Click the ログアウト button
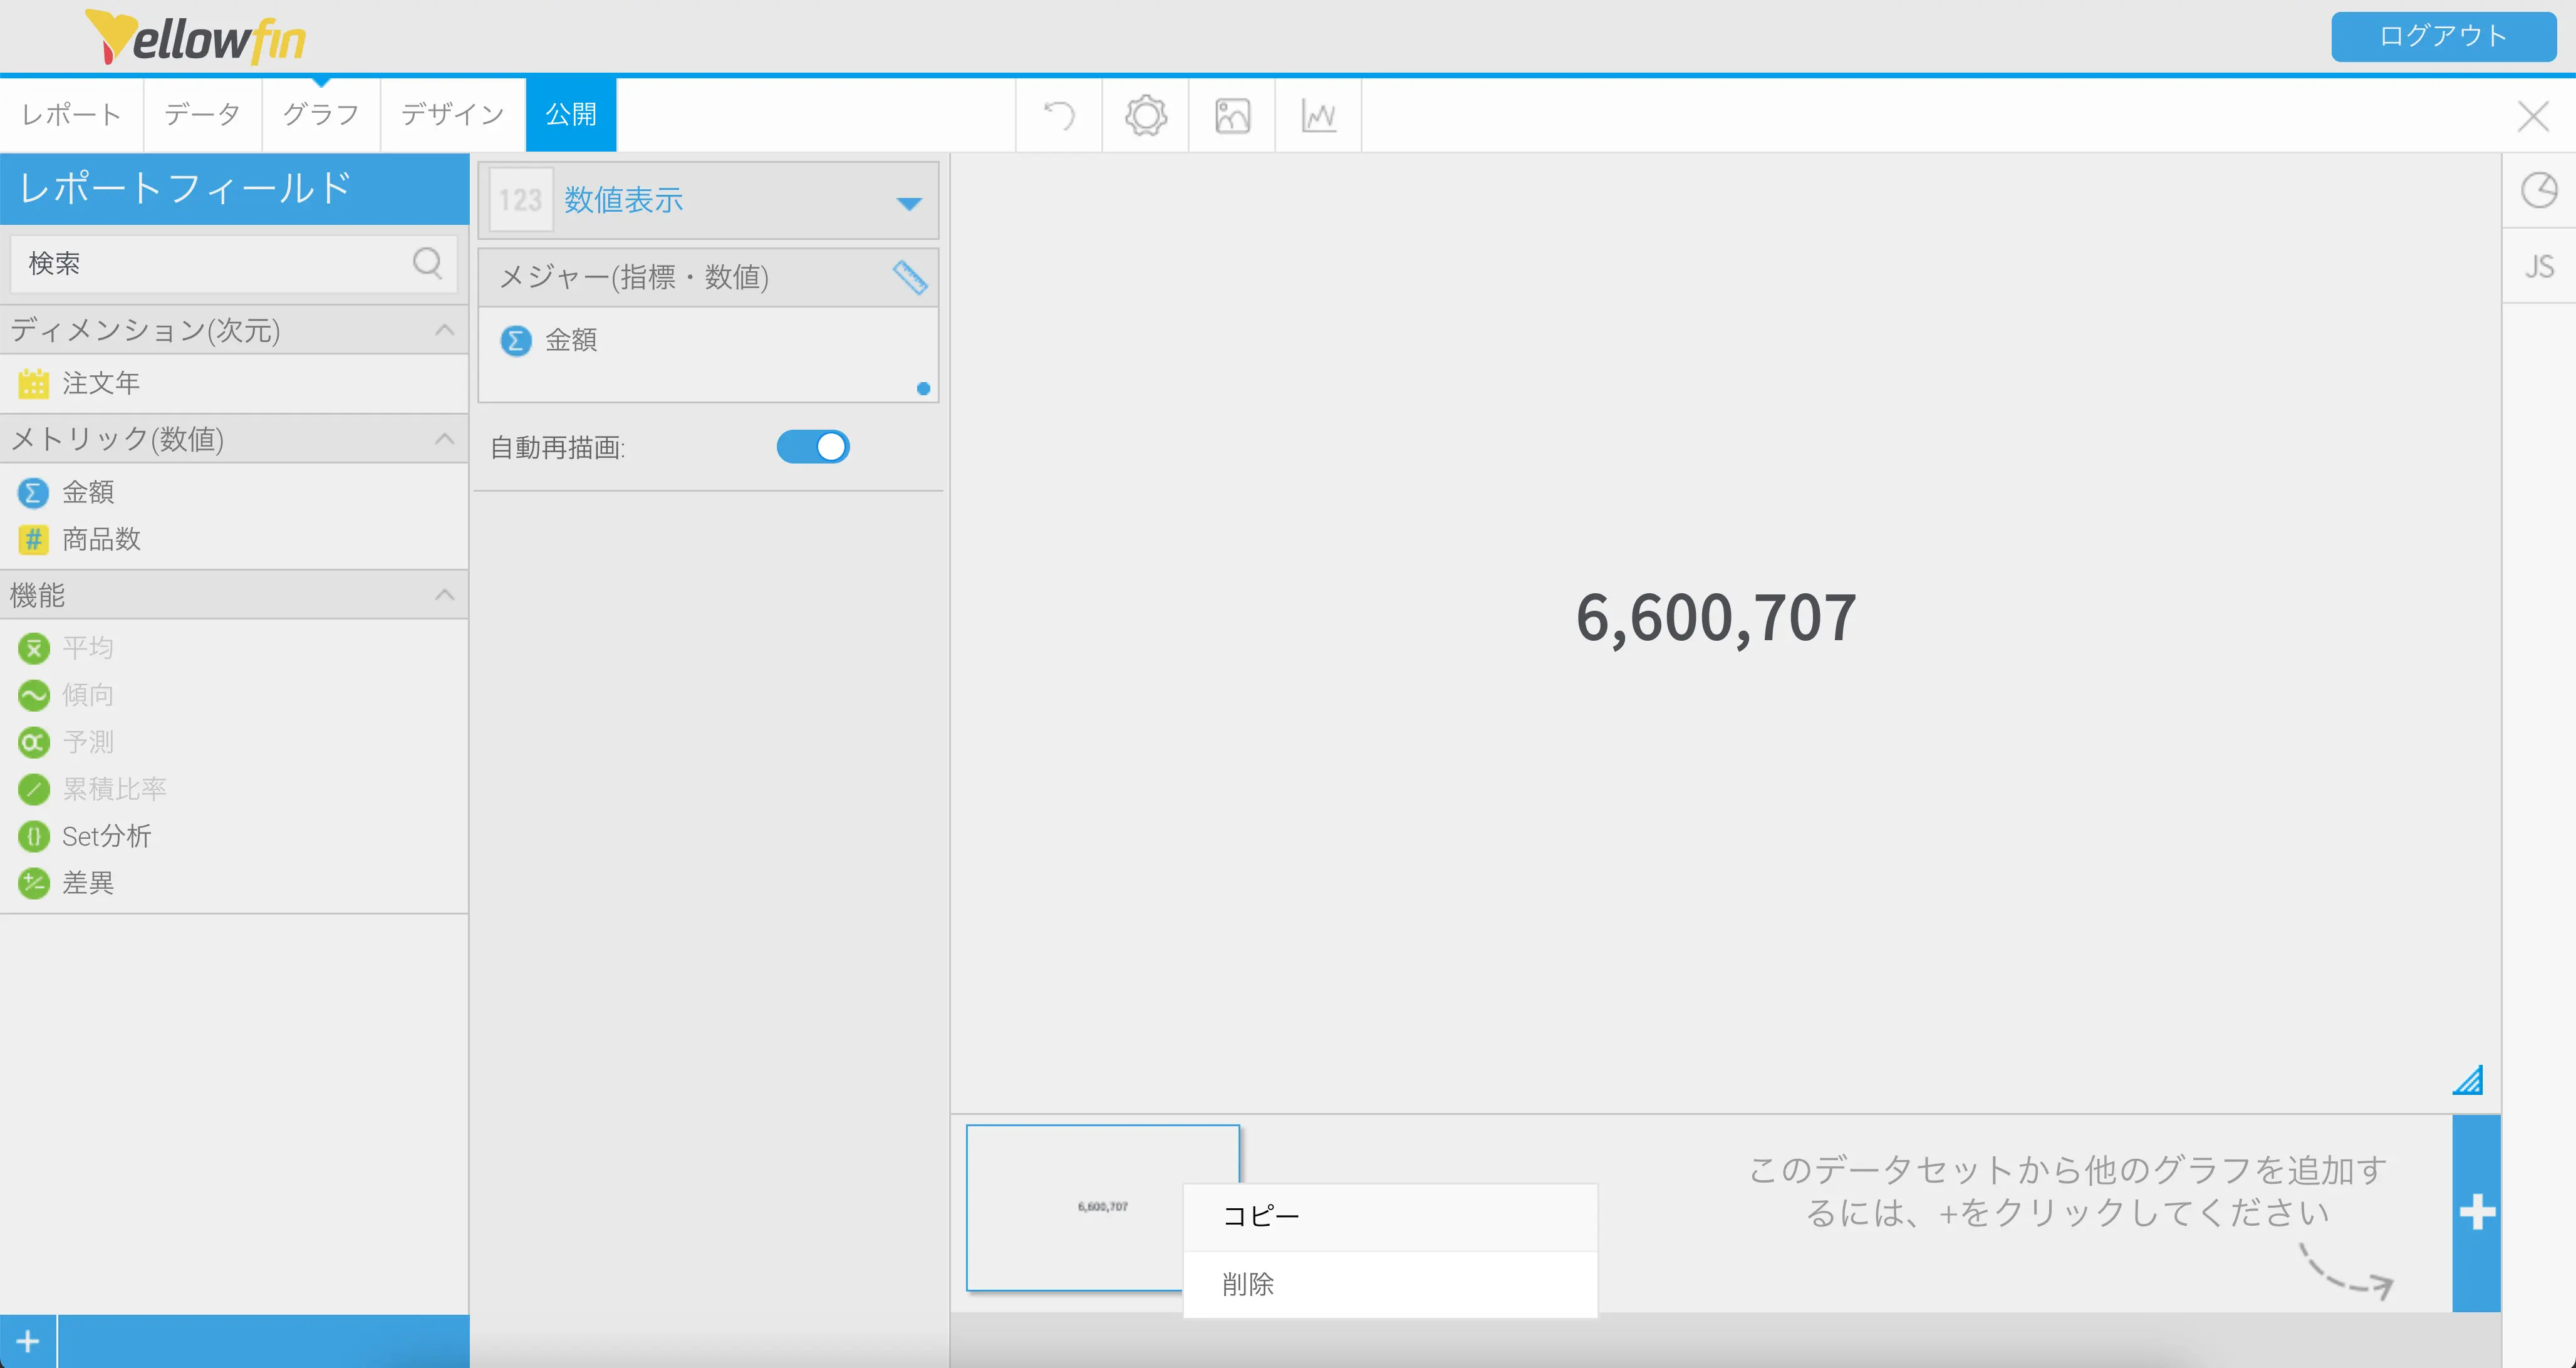The image size is (2576, 1368). click(2442, 36)
